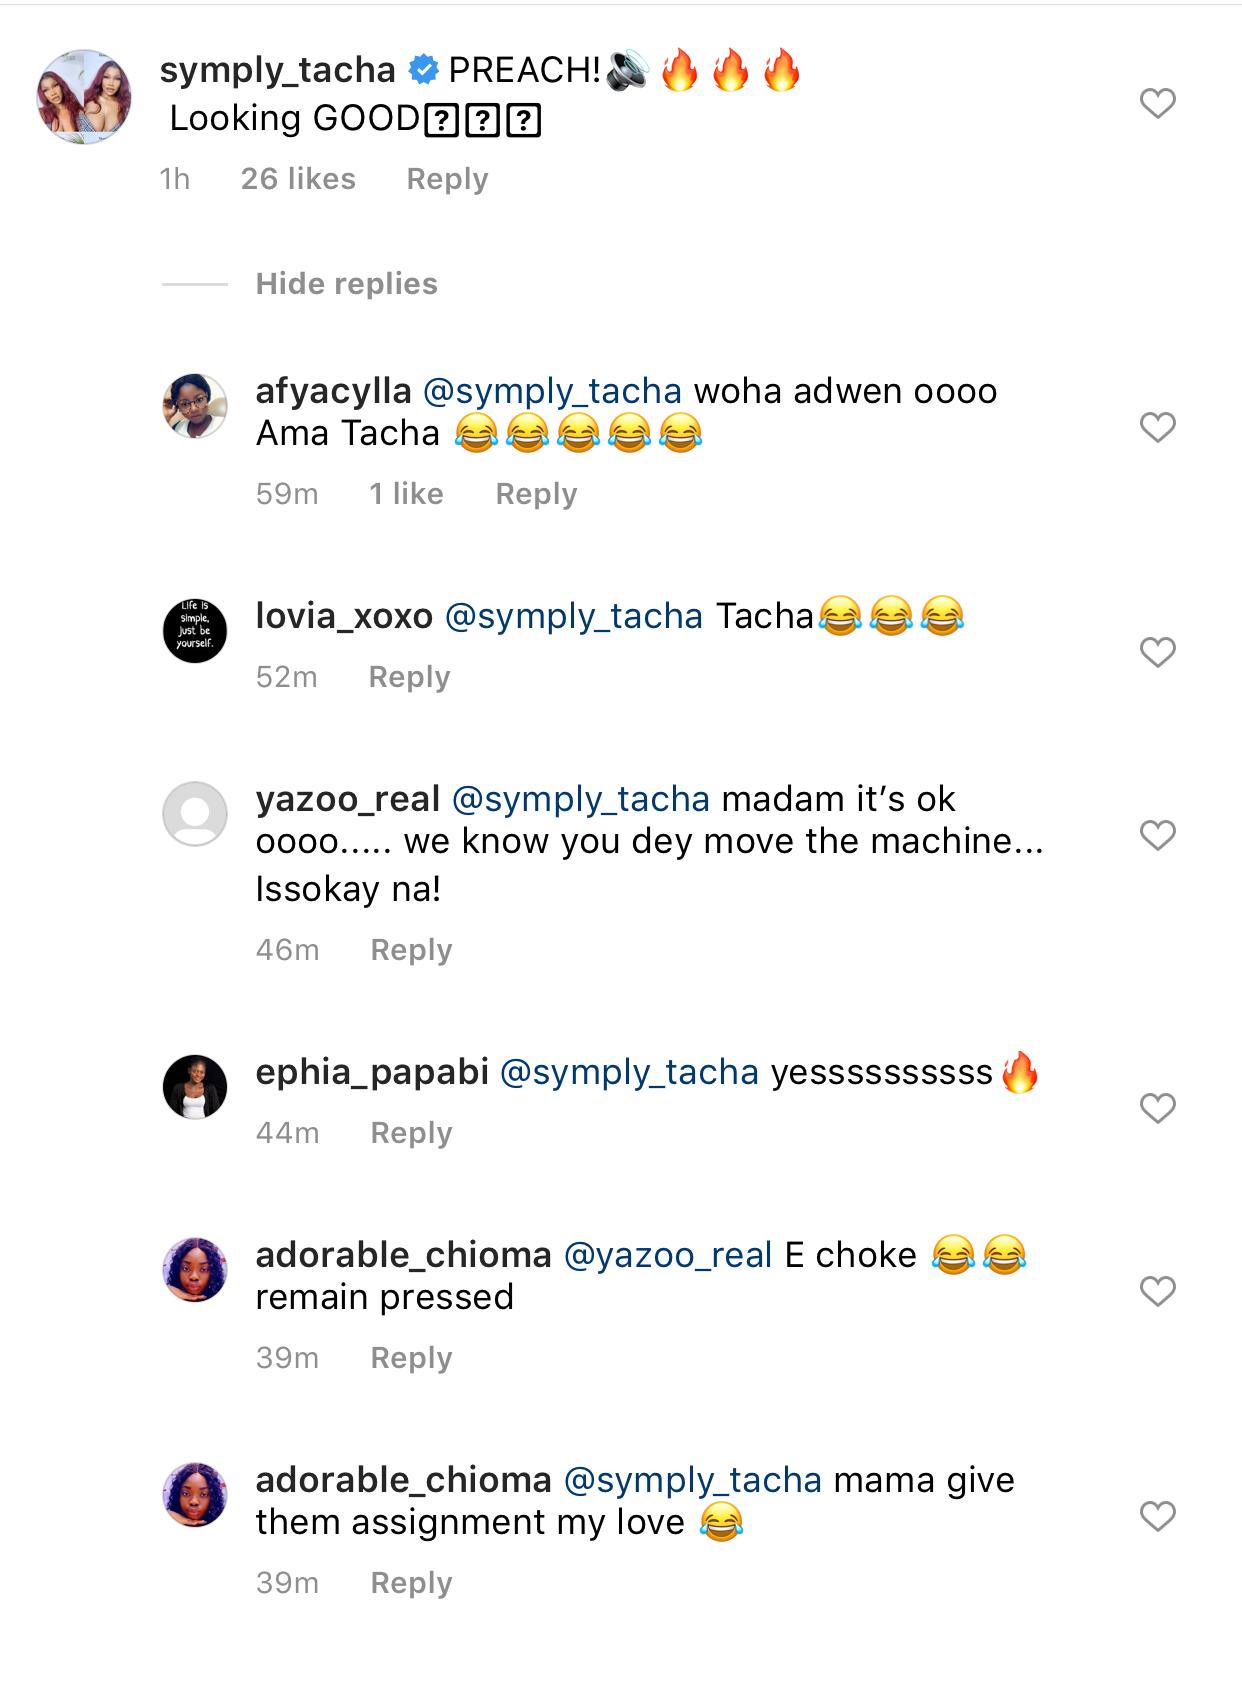1242x1681 pixels.
Task: Open ephia_papabi's profile avatar
Action: (195, 1087)
